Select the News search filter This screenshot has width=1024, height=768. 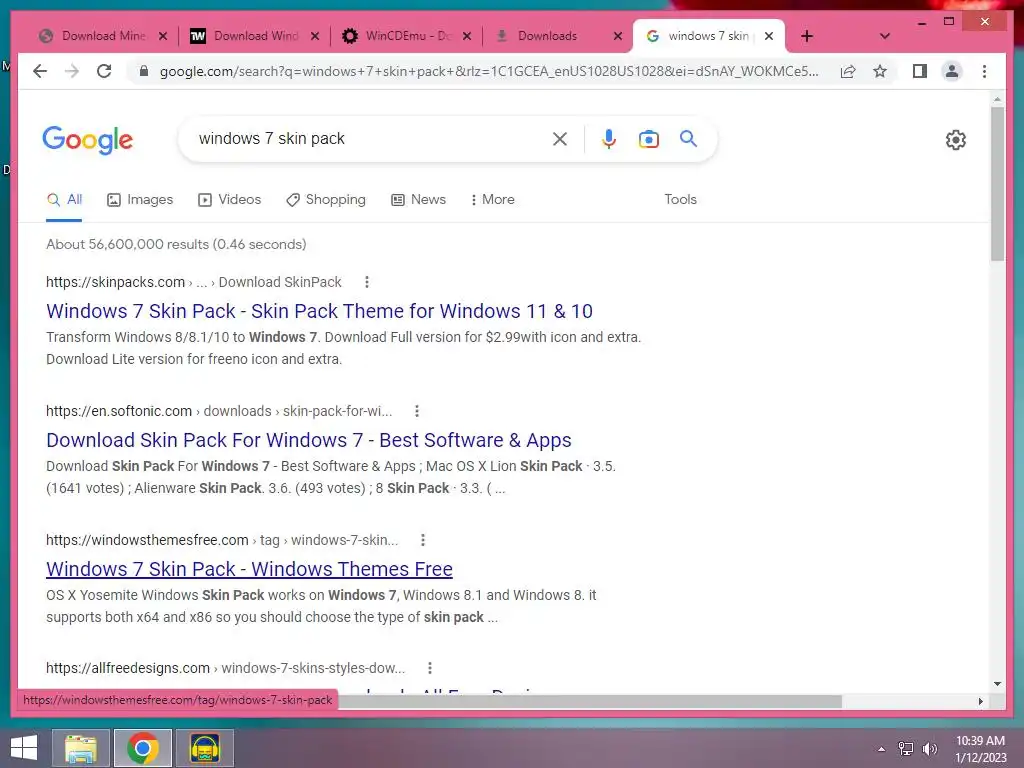[419, 199]
